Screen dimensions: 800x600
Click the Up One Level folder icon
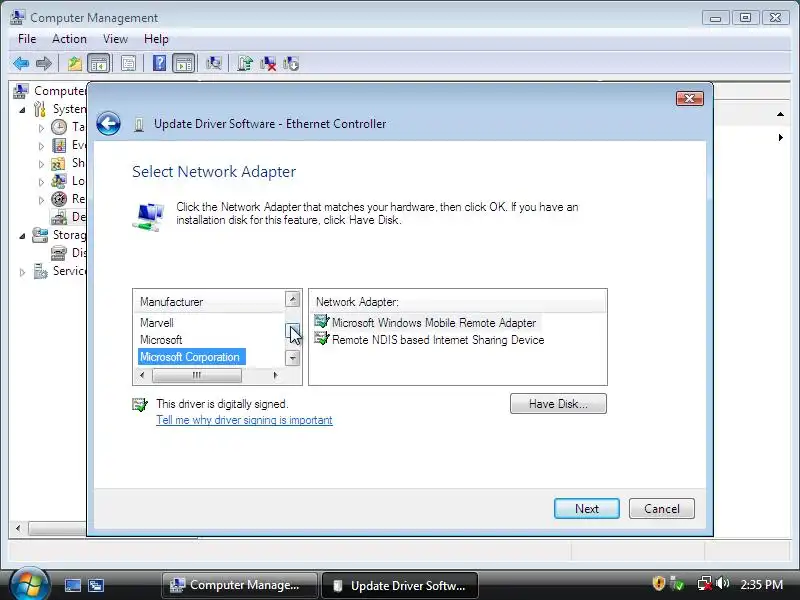click(x=74, y=64)
